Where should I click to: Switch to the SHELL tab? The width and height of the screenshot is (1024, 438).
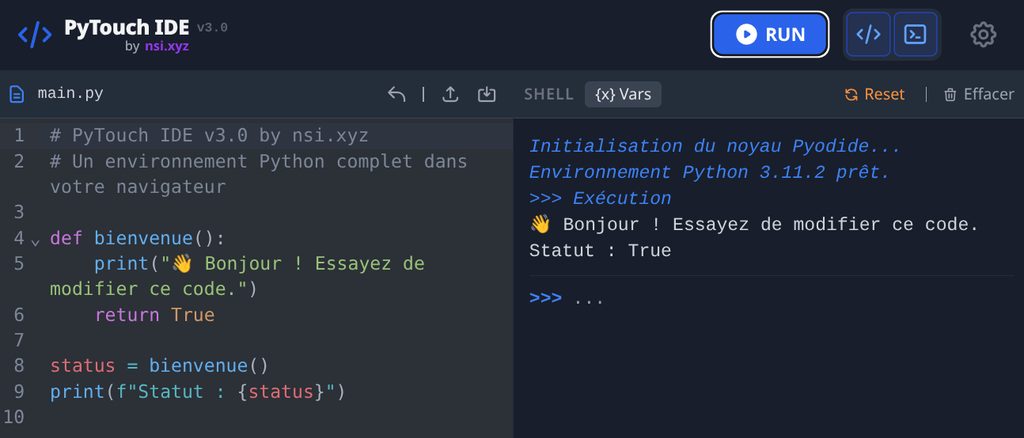548,94
